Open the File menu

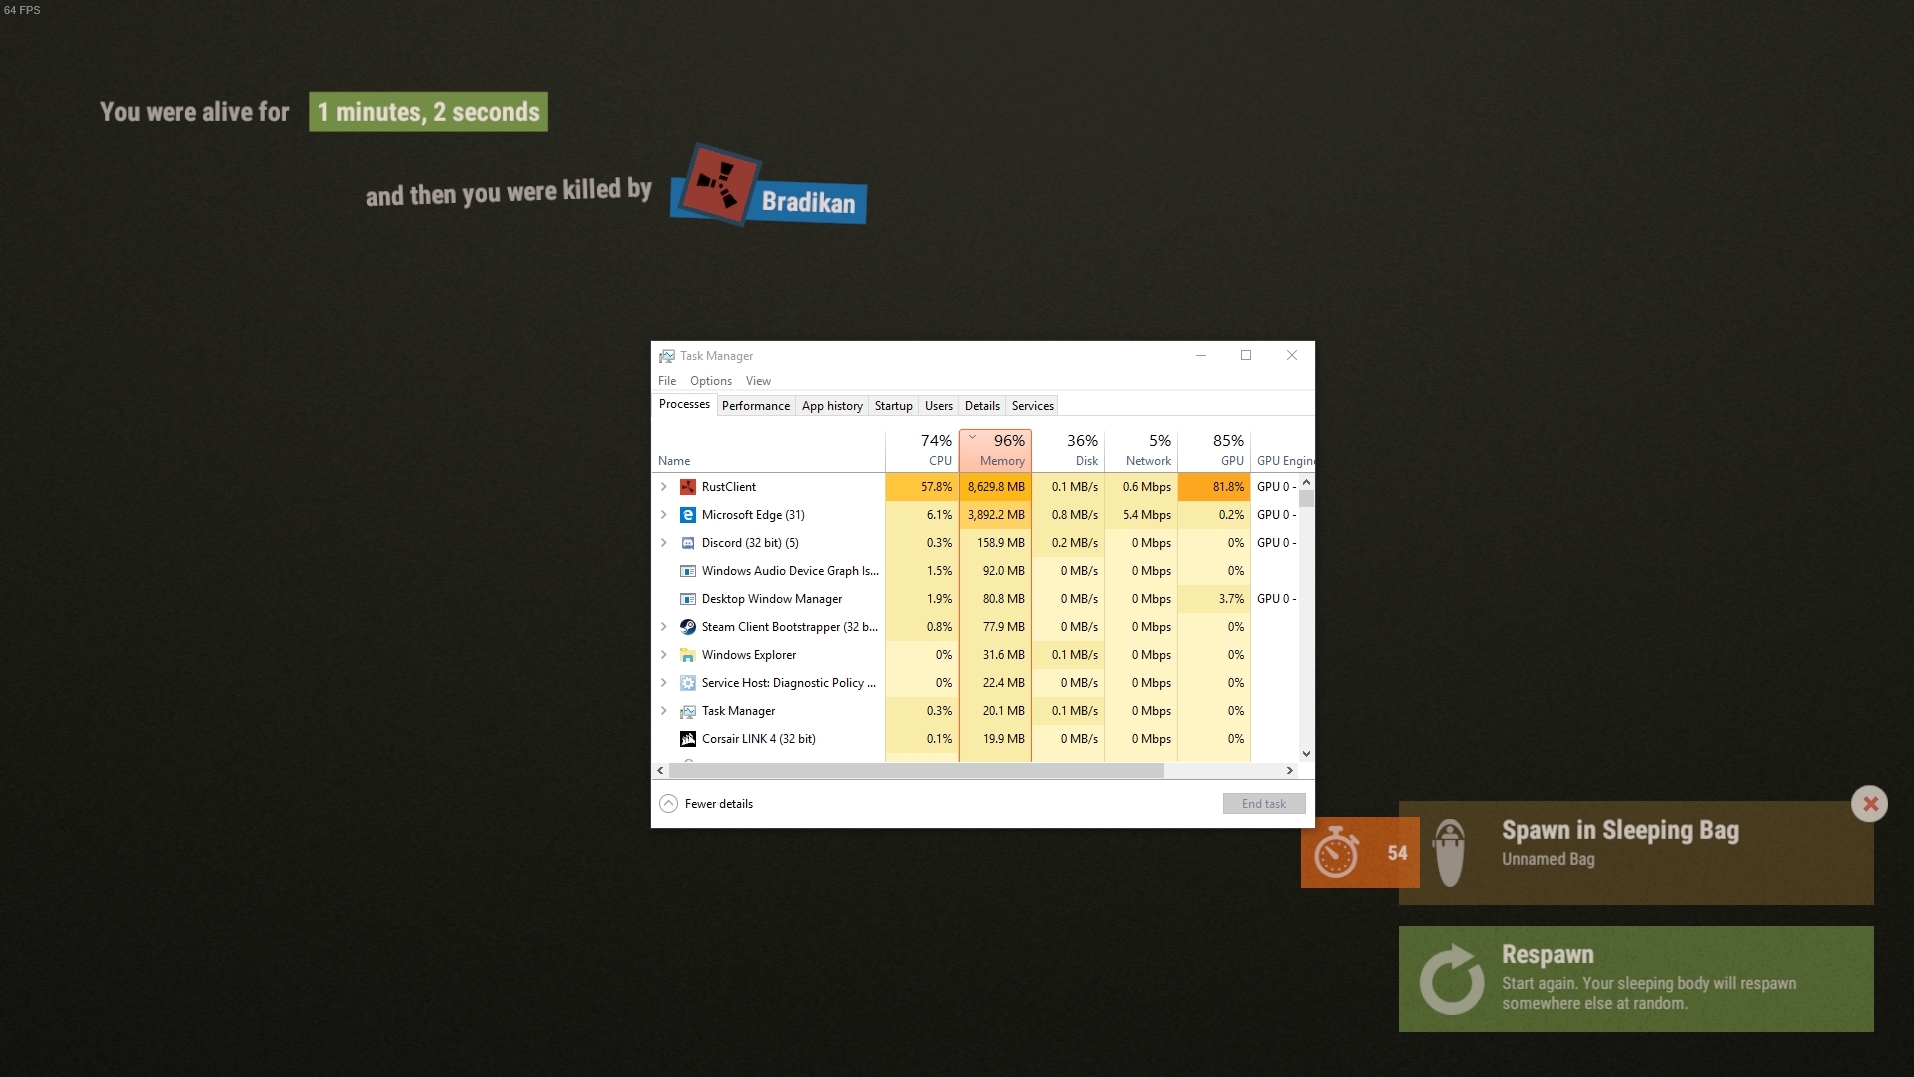point(667,381)
